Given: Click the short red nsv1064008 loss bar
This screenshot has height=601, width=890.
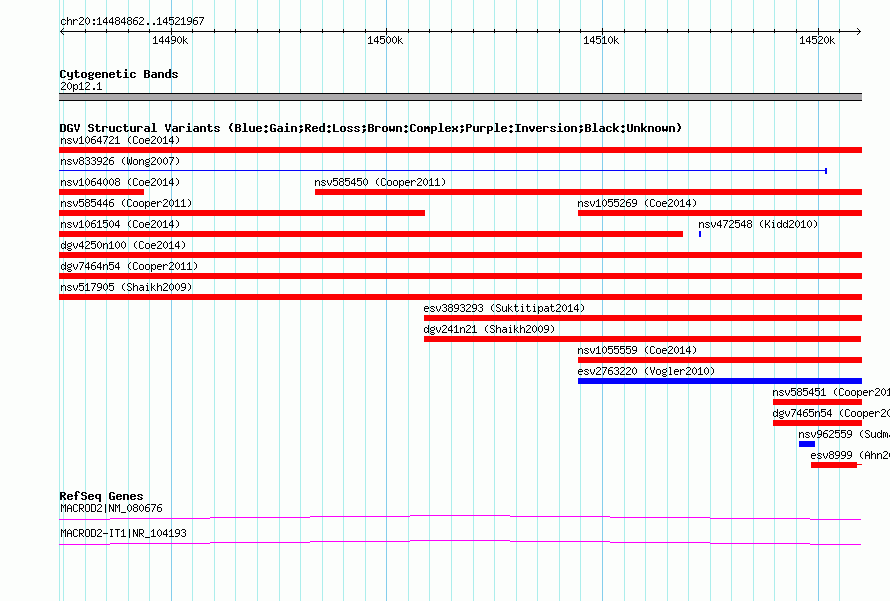Looking at the screenshot, I should pos(101,192).
